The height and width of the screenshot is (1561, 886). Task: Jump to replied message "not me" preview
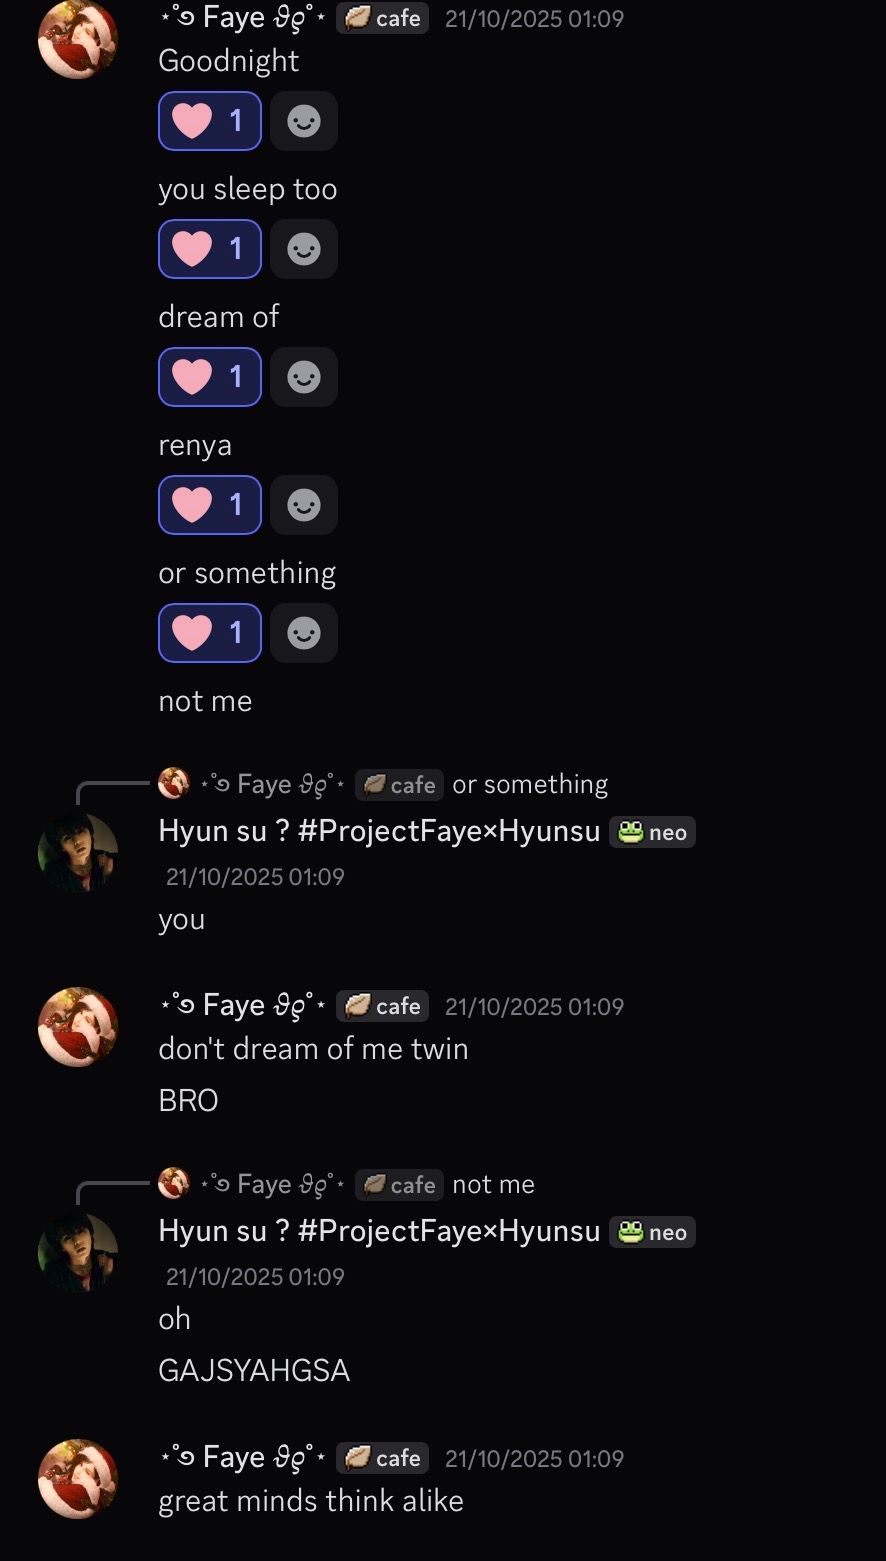[493, 1185]
